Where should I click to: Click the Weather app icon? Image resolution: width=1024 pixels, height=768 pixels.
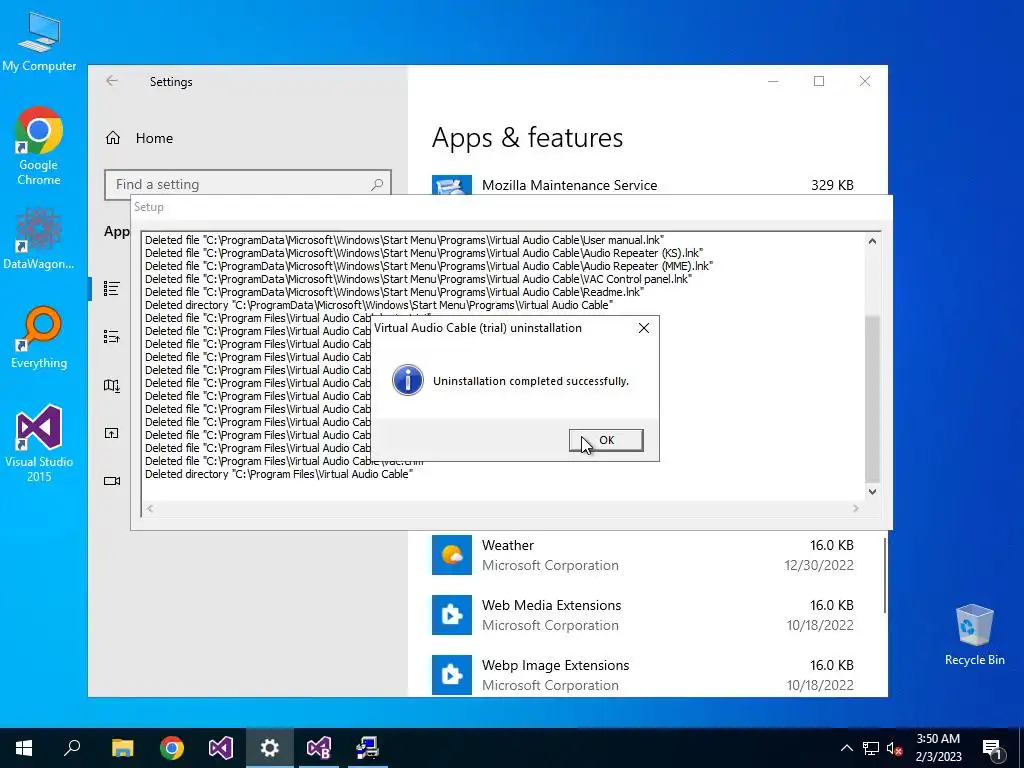click(x=451, y=555)
